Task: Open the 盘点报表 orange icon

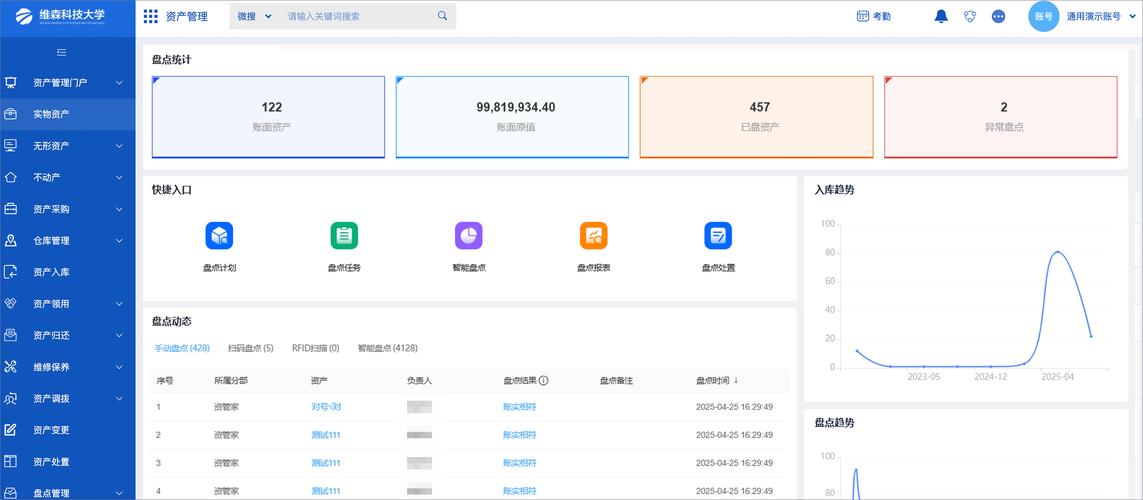Action: coord(593,235)
